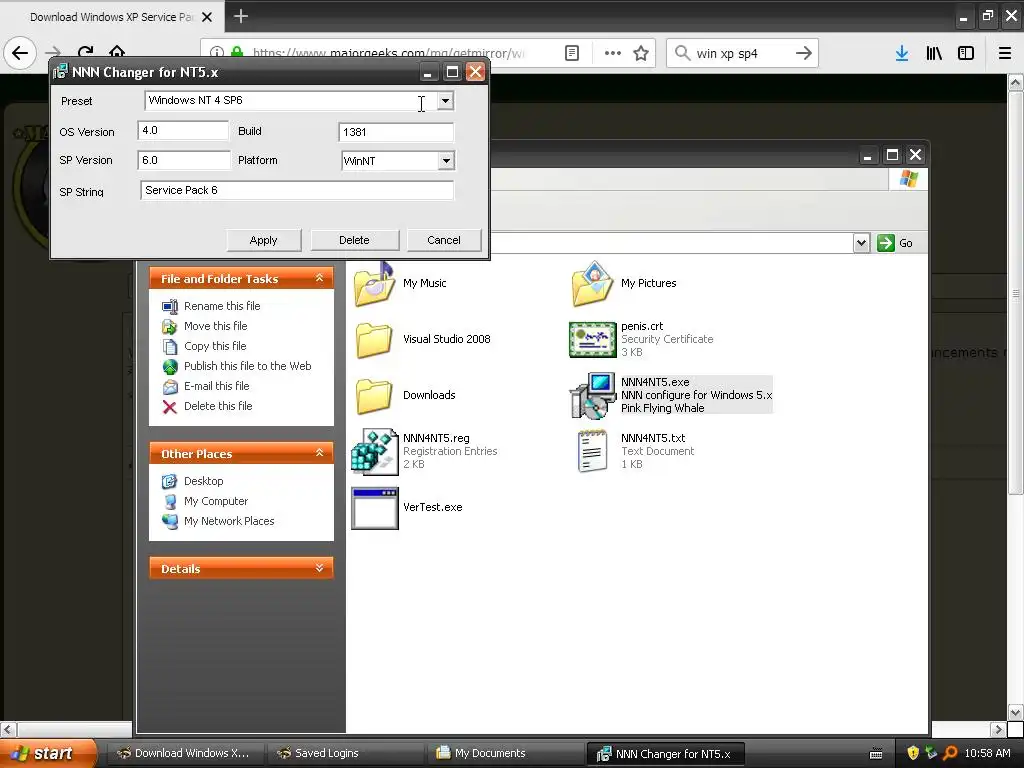This screenshot has height=768, width=1024.
Task: Click the on-screen keyboard tray icon
Action: pyautogui.click(x=876, y=754)
